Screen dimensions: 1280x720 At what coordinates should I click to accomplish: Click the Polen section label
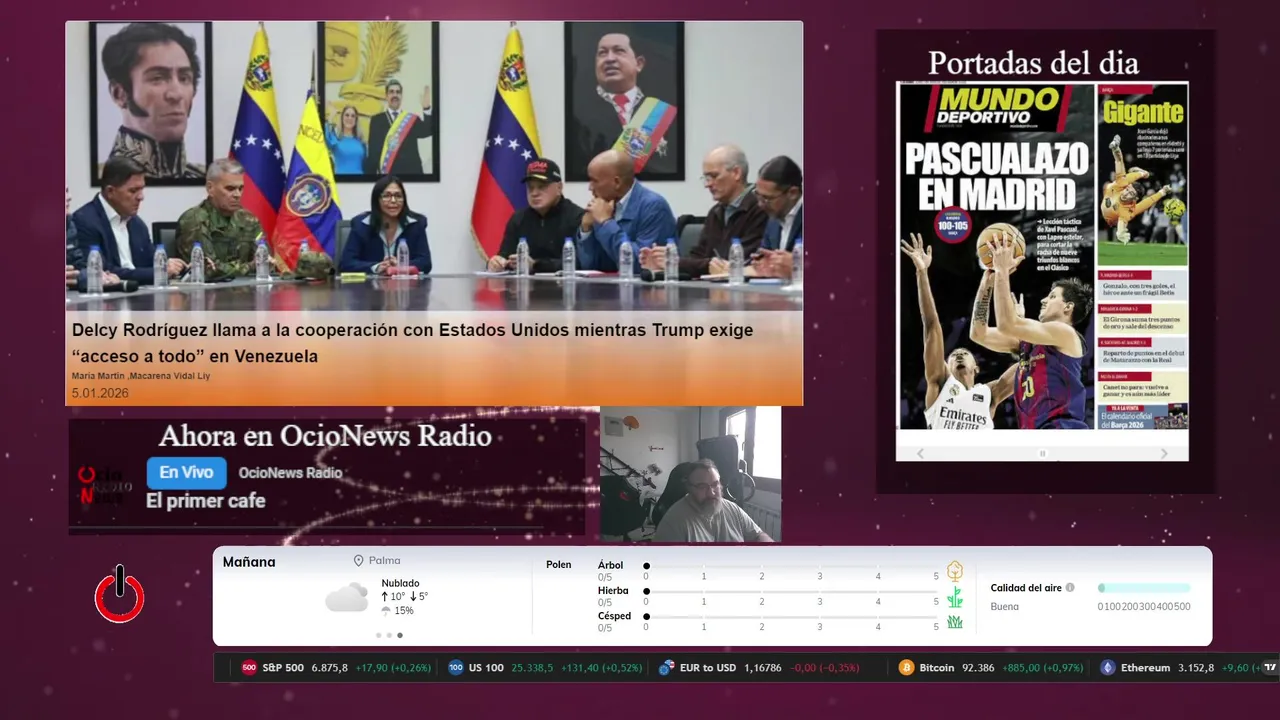click(x=559, y=565)
